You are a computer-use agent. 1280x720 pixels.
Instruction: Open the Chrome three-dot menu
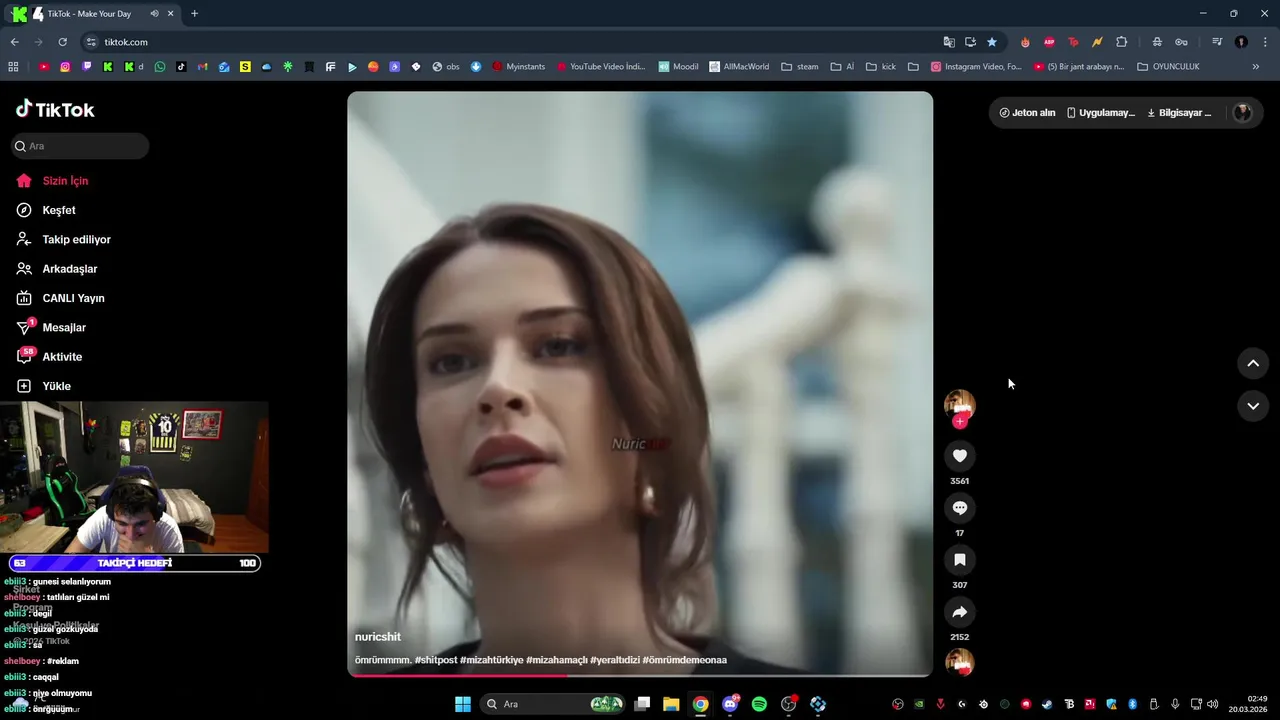point(1263,42)
